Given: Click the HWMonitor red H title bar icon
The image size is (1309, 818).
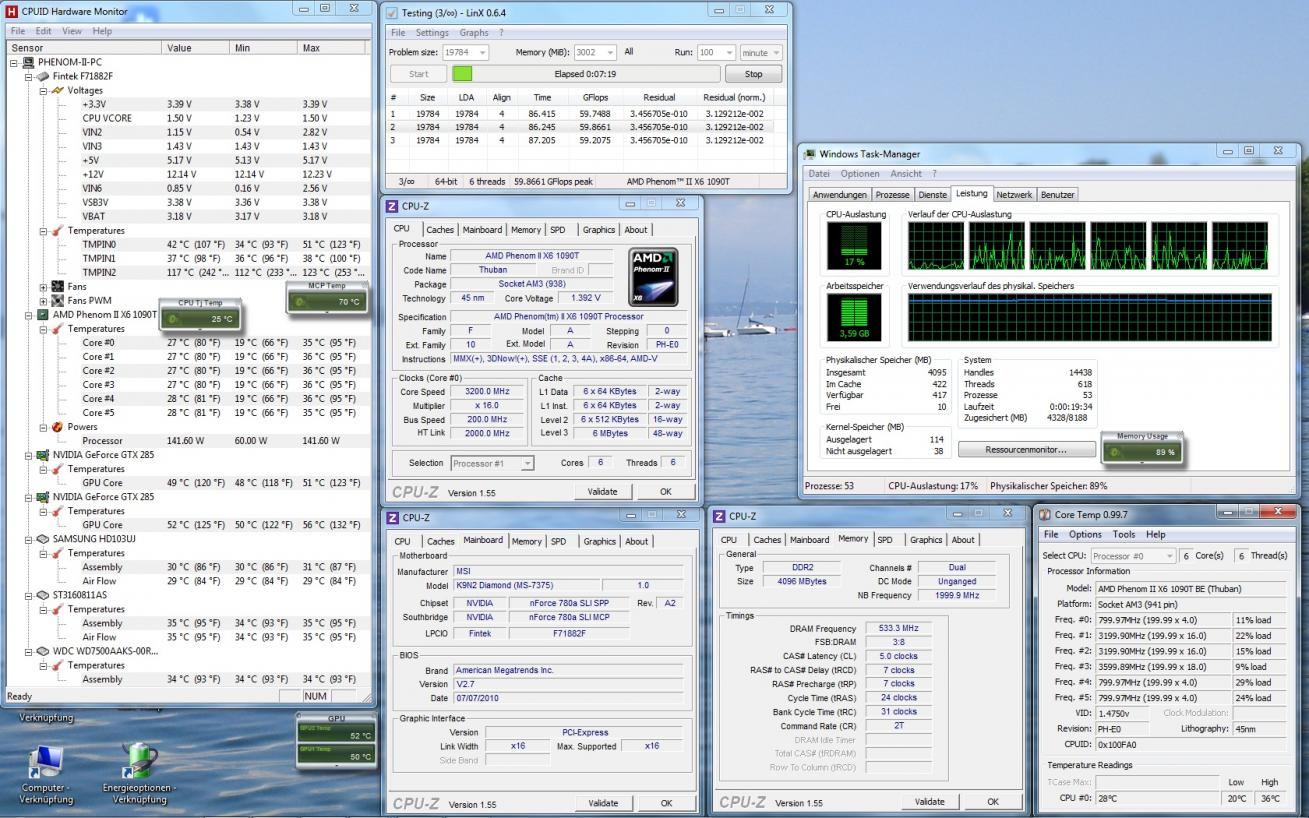Looking at the screenshot, I should point(12,10).
